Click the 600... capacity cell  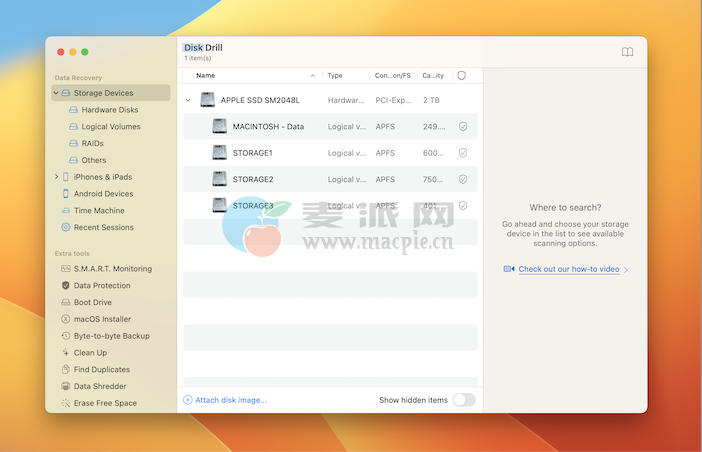(x=433, y=153)
